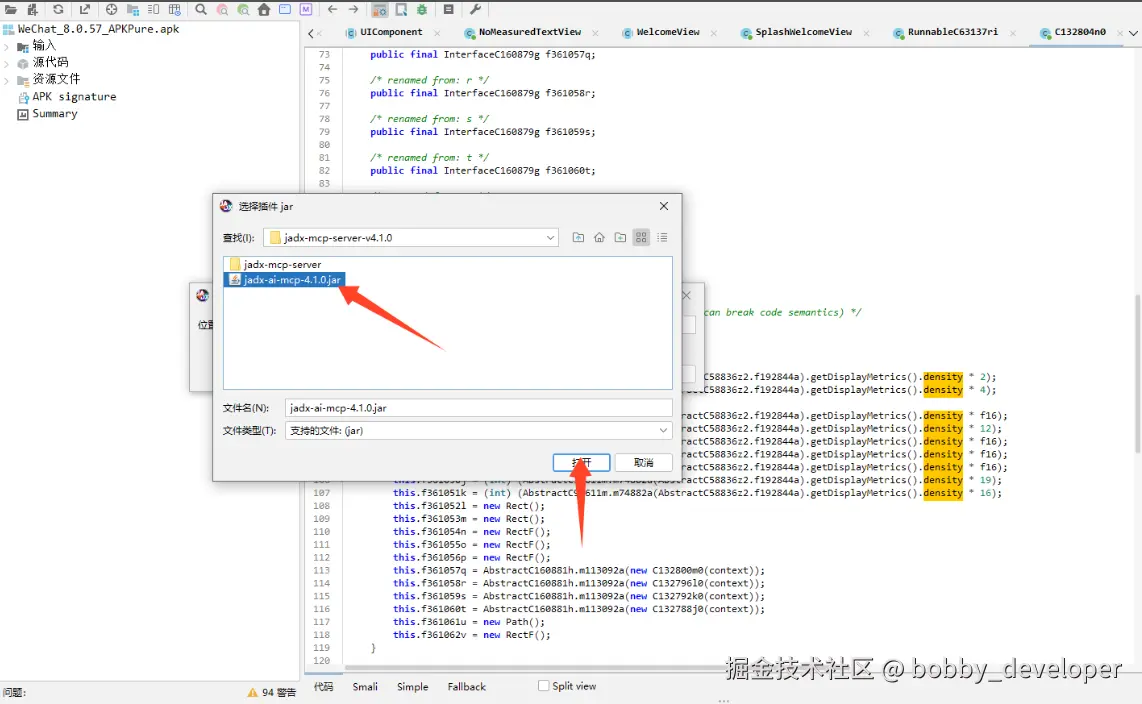Switch file dialog to details list view
Viewport: 1142px width, 704px height.
[662, 237]
